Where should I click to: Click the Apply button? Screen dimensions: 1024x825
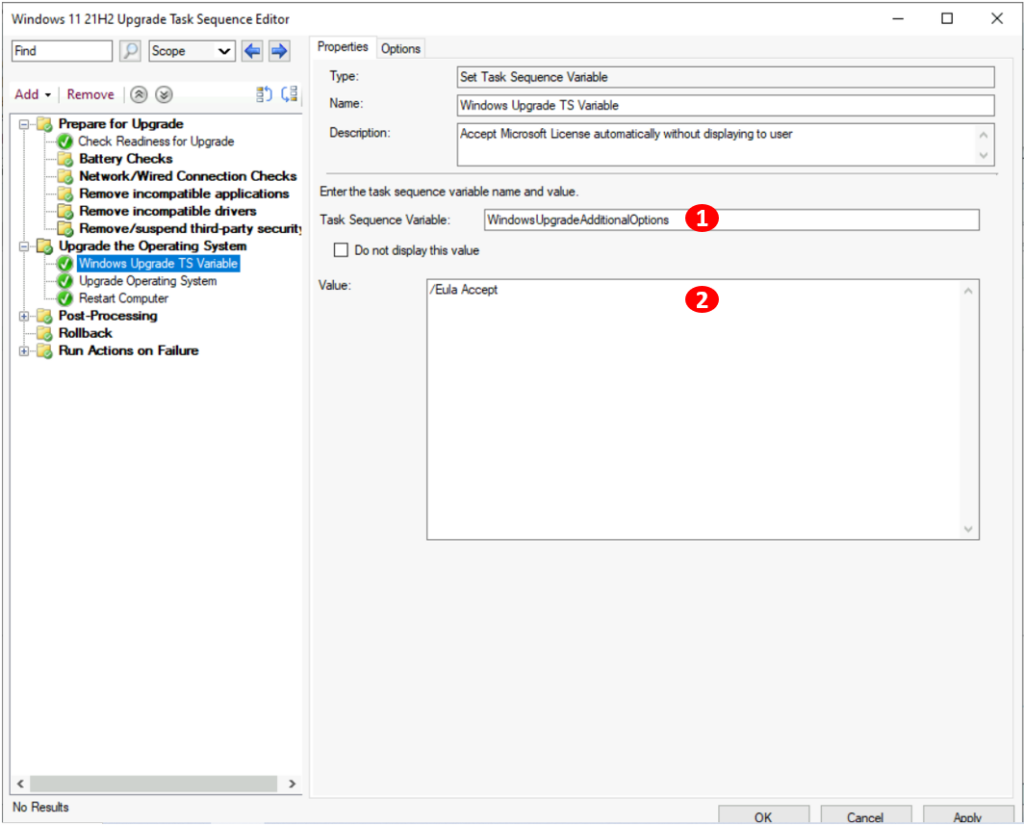point(967,817)
